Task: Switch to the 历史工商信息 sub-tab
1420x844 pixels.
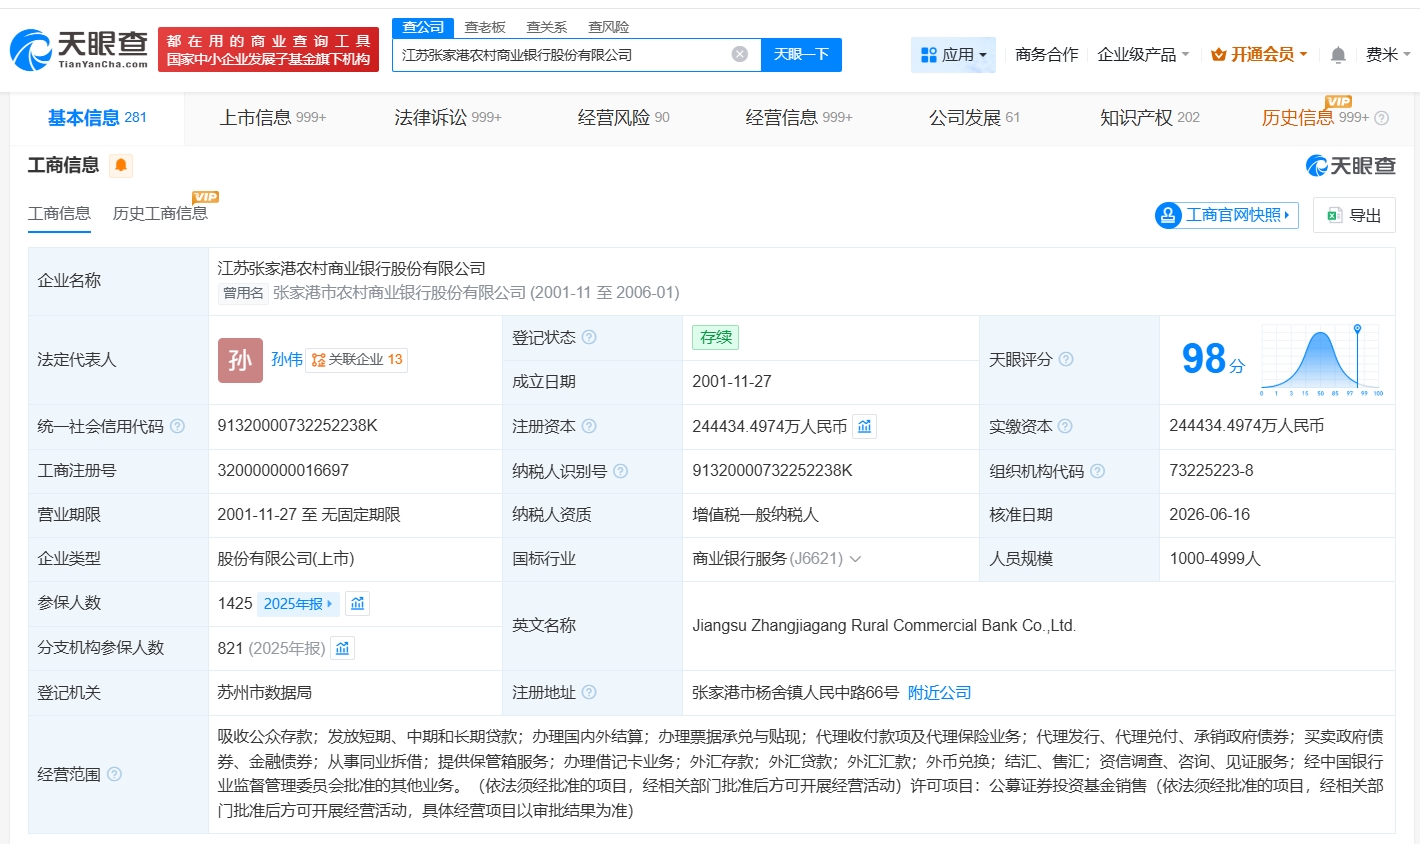Action: (x=160, y=214)
